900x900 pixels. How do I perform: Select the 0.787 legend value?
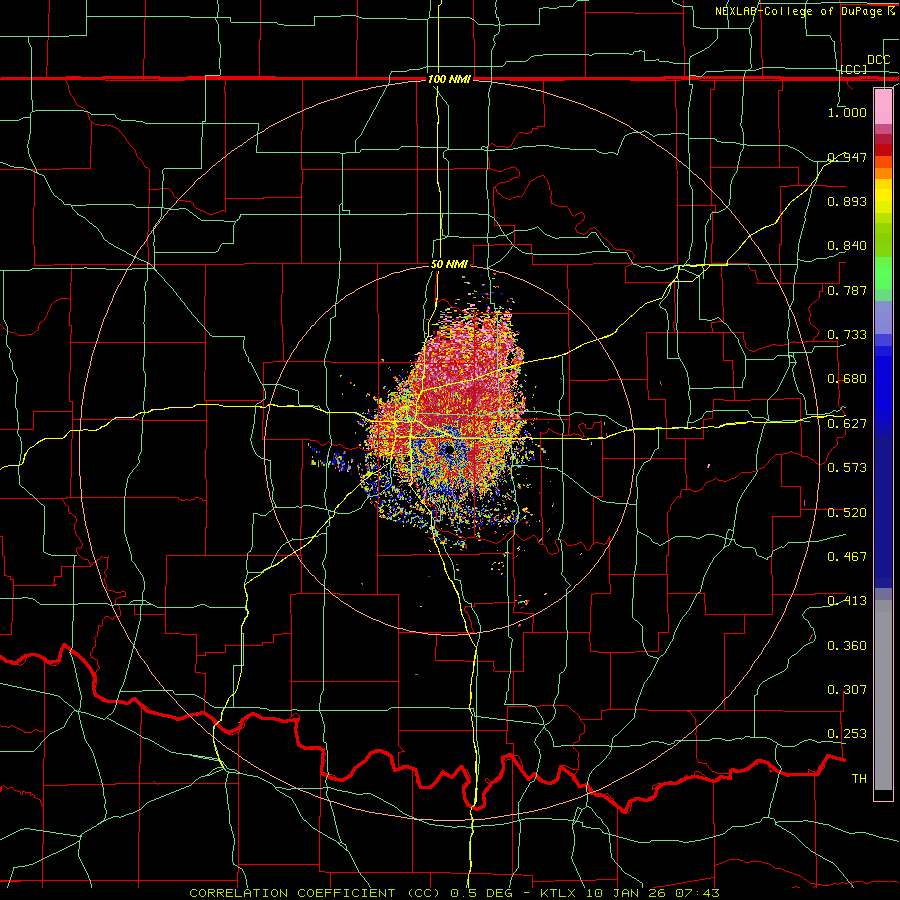[847, 290]
